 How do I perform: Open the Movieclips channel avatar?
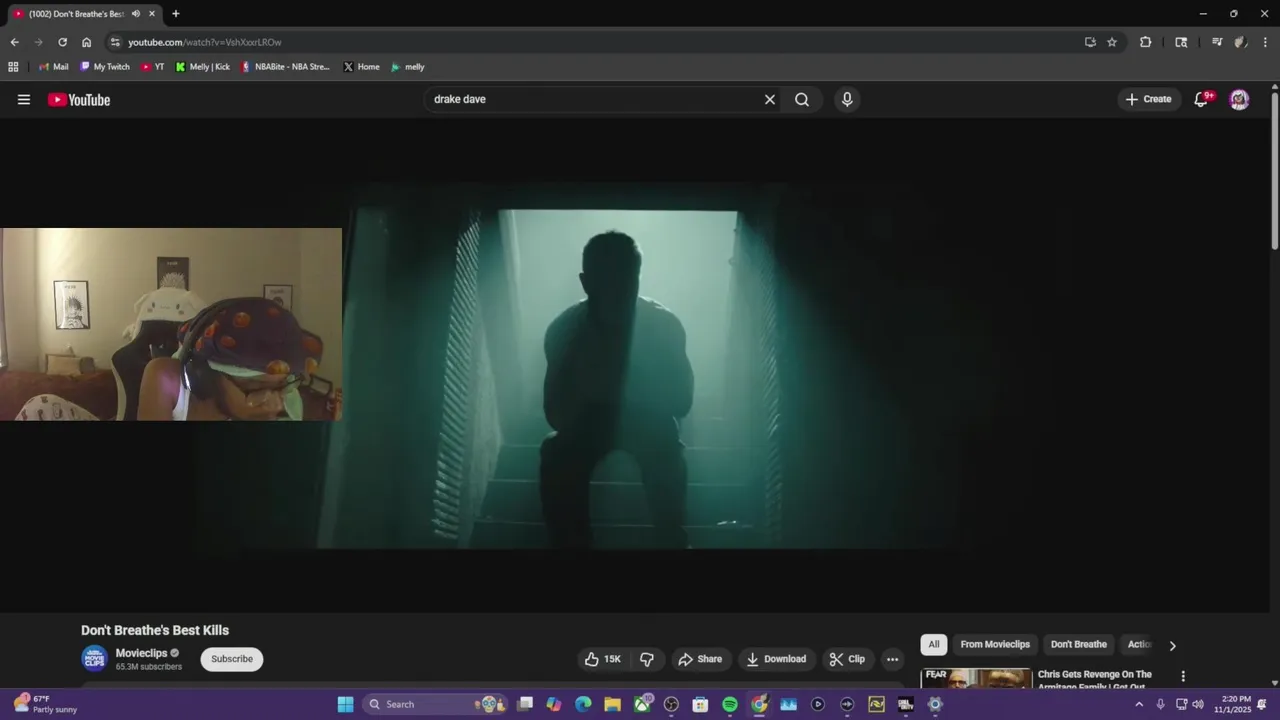pos(94,658)
